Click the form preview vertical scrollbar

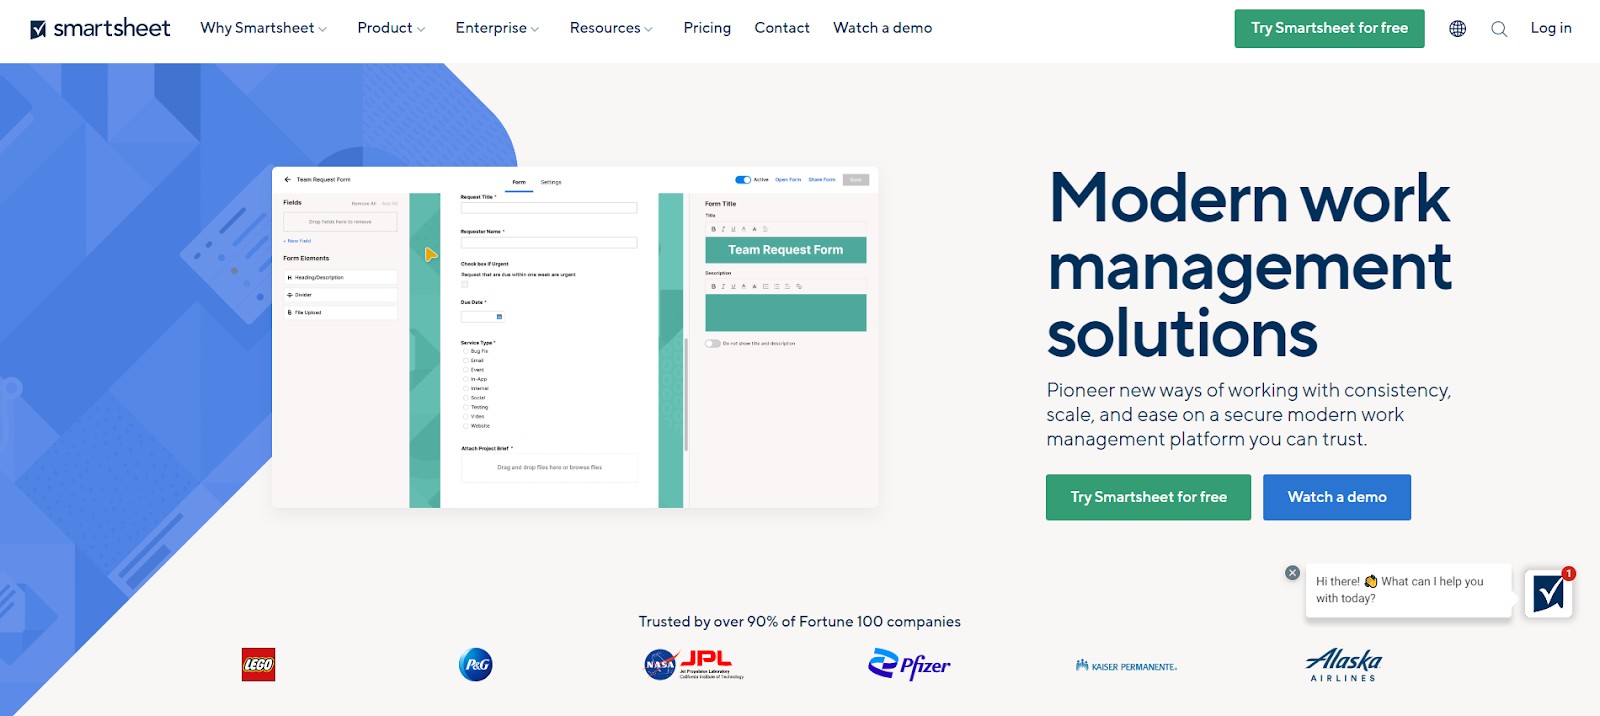686,395
